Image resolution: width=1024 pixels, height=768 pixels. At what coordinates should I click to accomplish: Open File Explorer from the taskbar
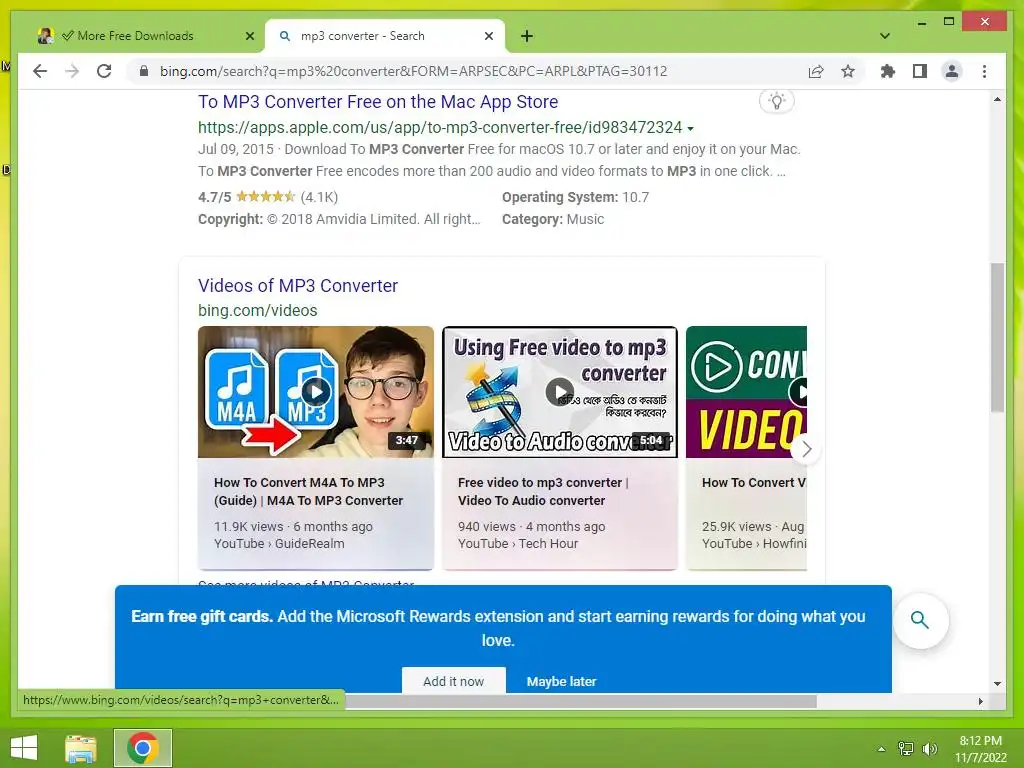[x=81, y=748]
